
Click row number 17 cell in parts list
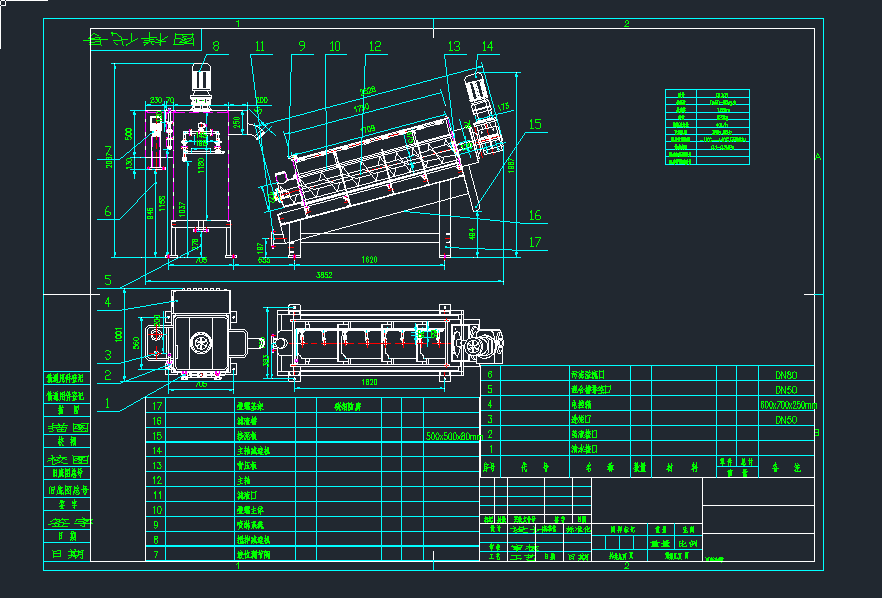click(157, 406)
